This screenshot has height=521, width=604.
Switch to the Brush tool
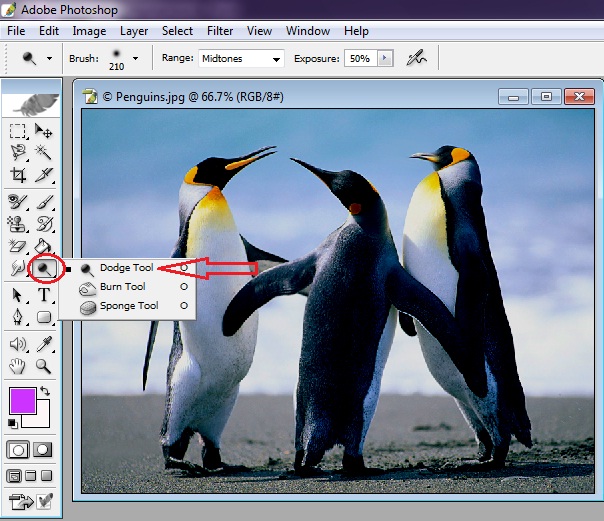pyautogui.click(x=44, y=202)
